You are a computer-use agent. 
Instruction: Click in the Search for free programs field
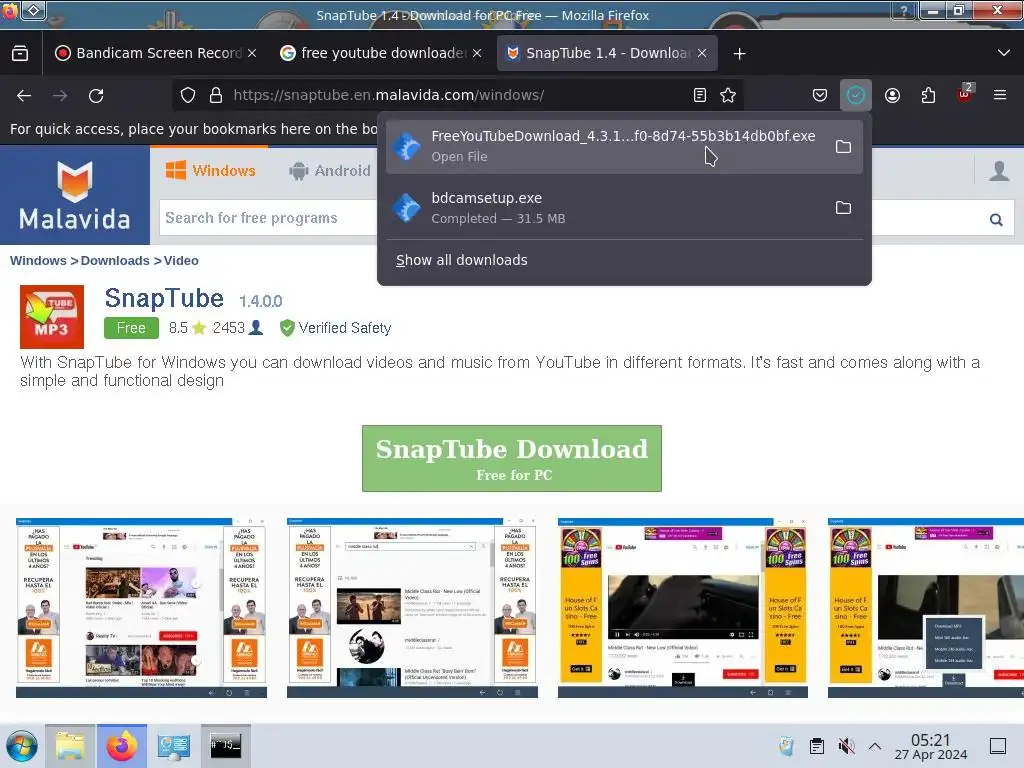click(268, 218)
